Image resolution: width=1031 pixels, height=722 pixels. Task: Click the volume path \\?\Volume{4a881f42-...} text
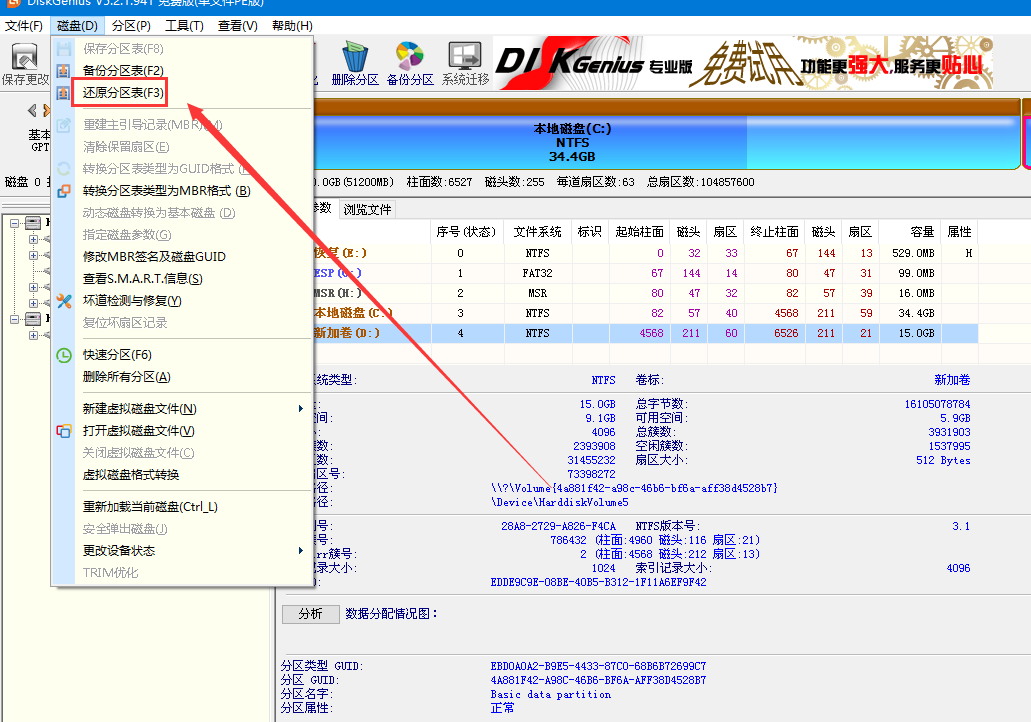pos(635,488)
